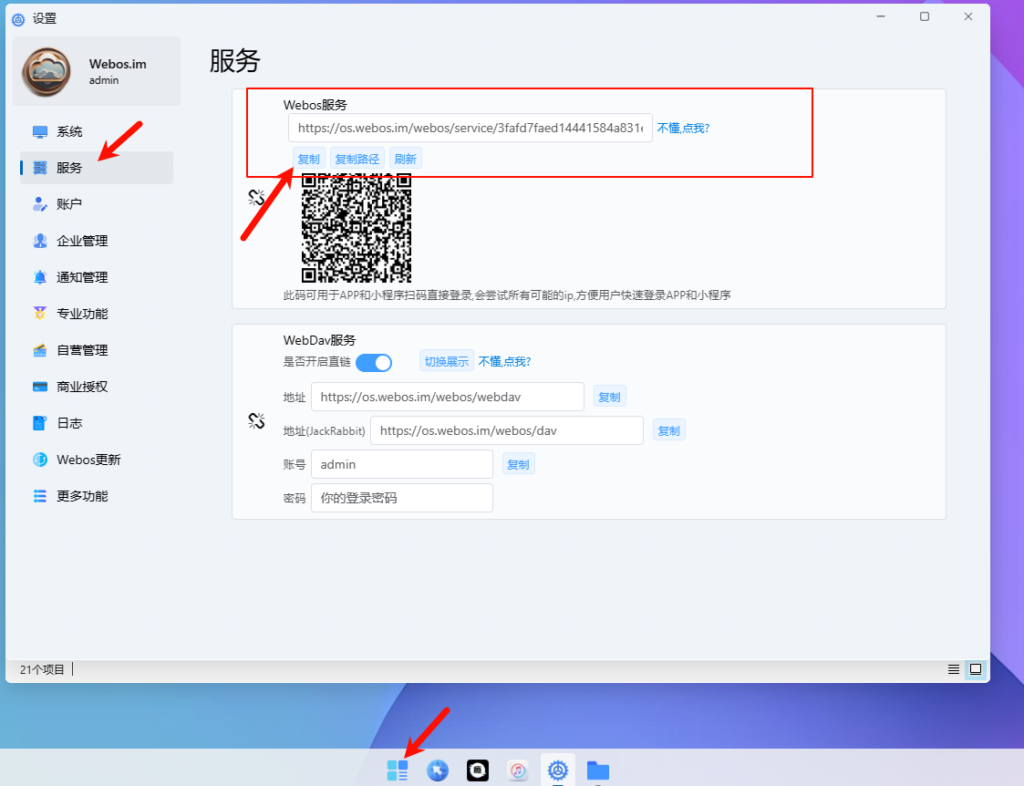Screen dimensions: 1024x786
Task: Select the grid view icon in the status bar
Action: [x=976, y=669]
